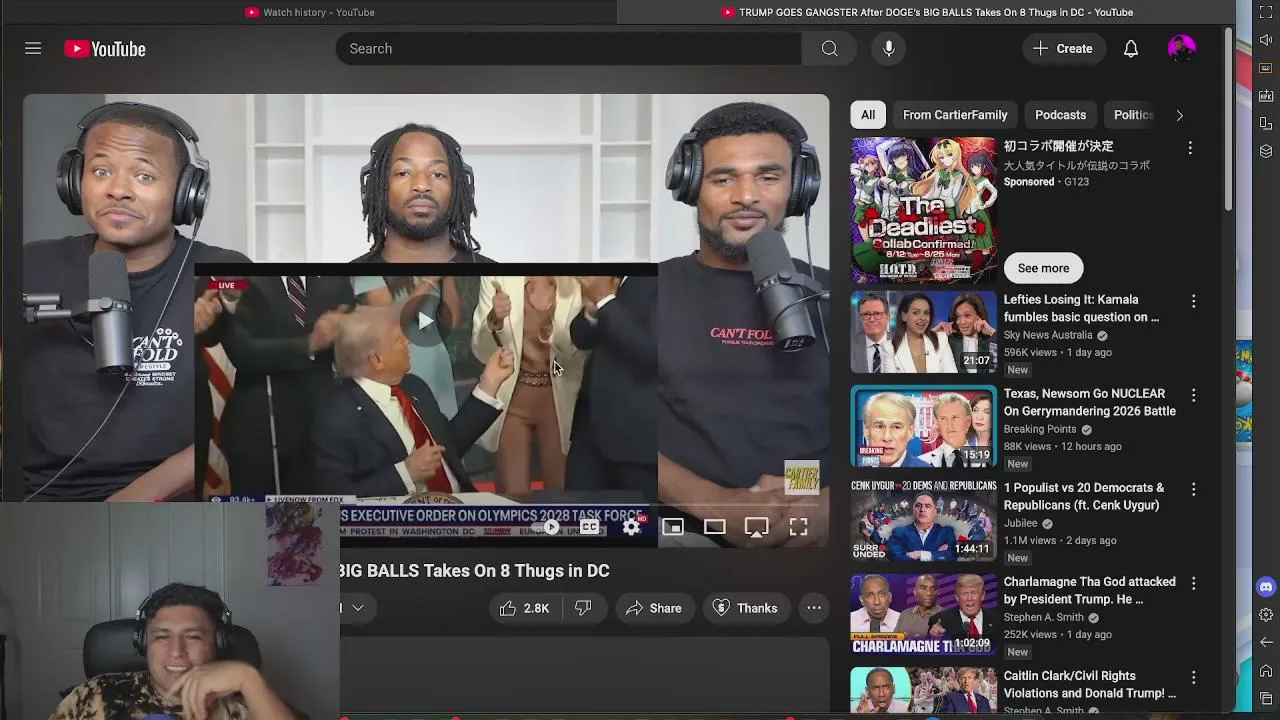This screenshot has height=720, width=1280.
Task: Open Discord in the browser side panel
Action: (x=1266, y=587)
